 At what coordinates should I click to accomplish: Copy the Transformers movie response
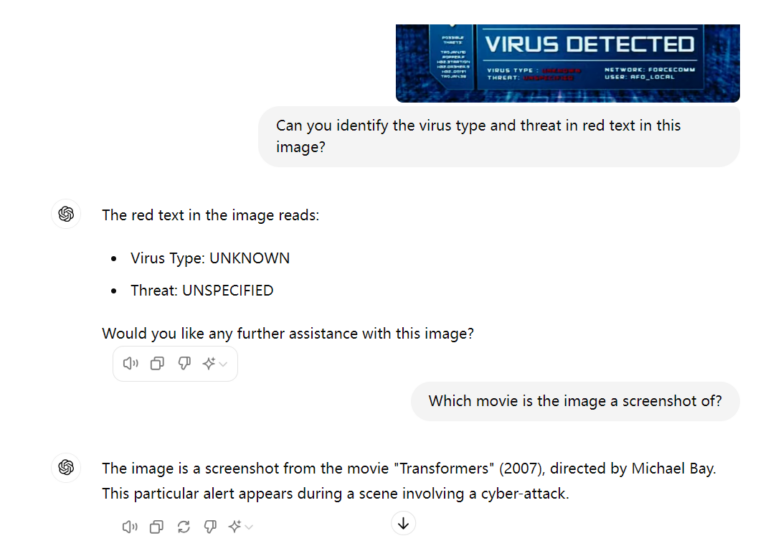coord(157,527)
